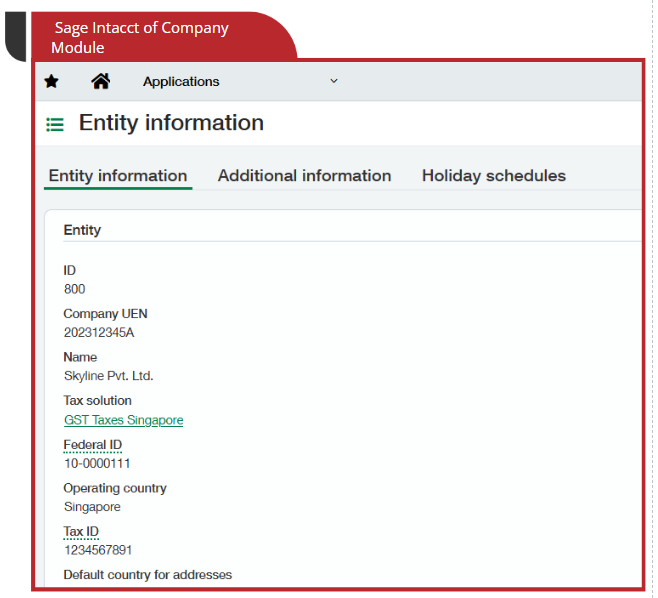Screen dimensions: 658x598
Task: Follow the GST Taxes Singapore link
Action: [x=123, y=420]
